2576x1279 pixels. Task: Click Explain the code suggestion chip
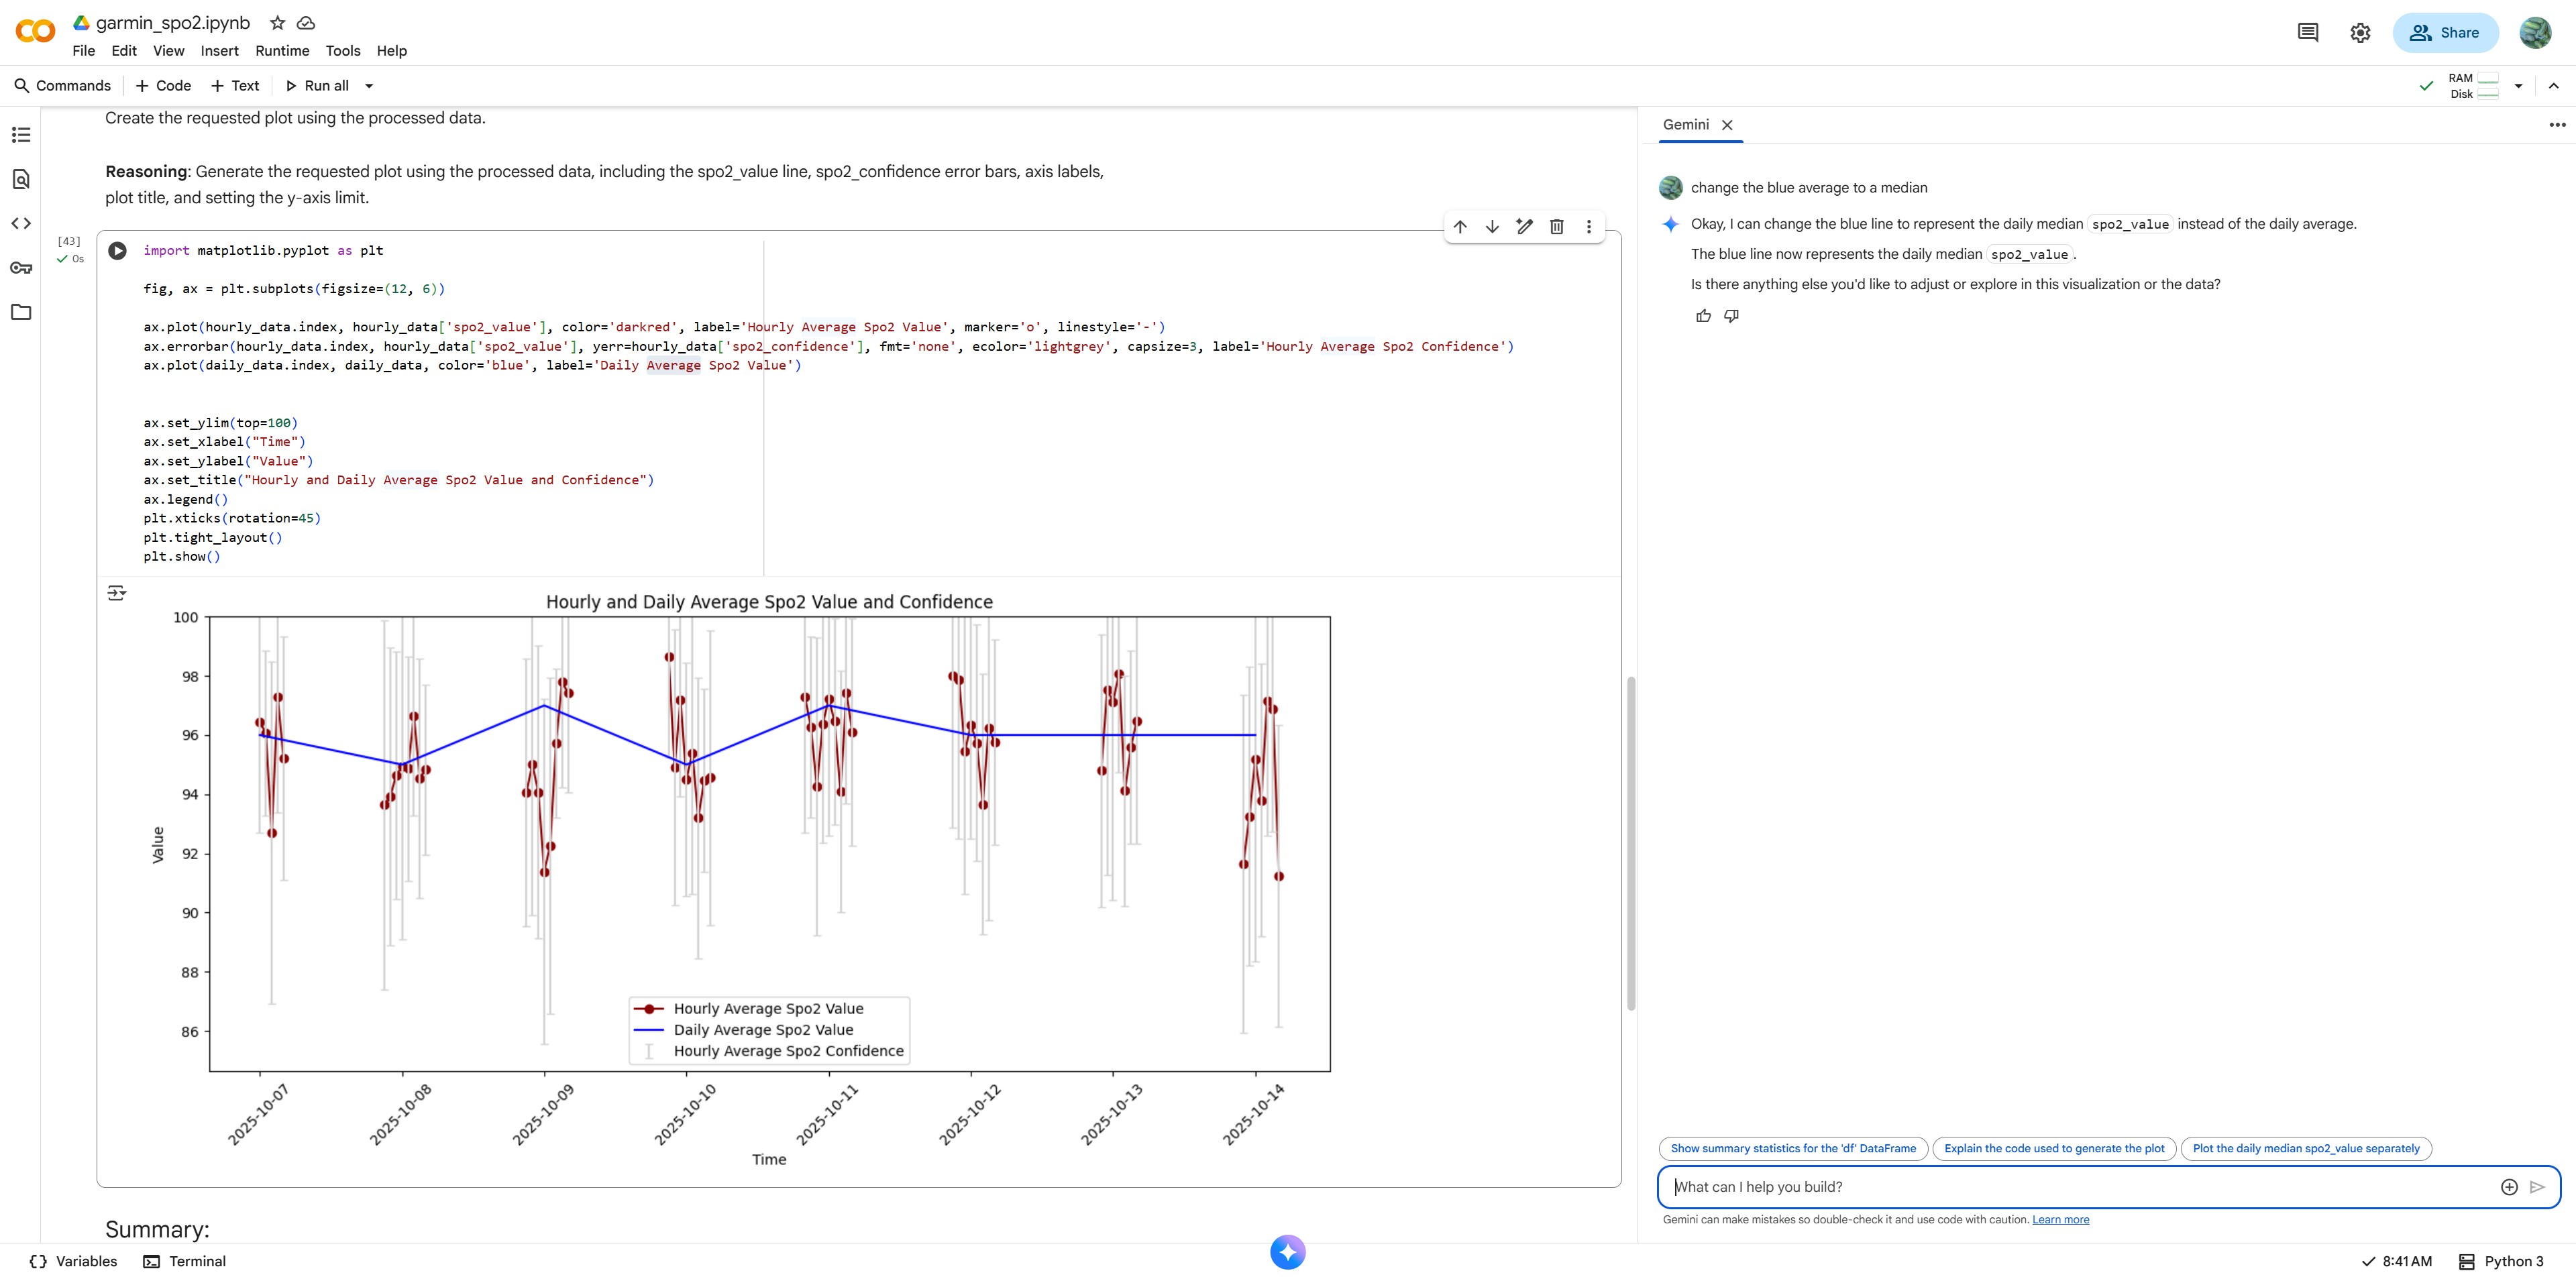coord(2053,1148)
